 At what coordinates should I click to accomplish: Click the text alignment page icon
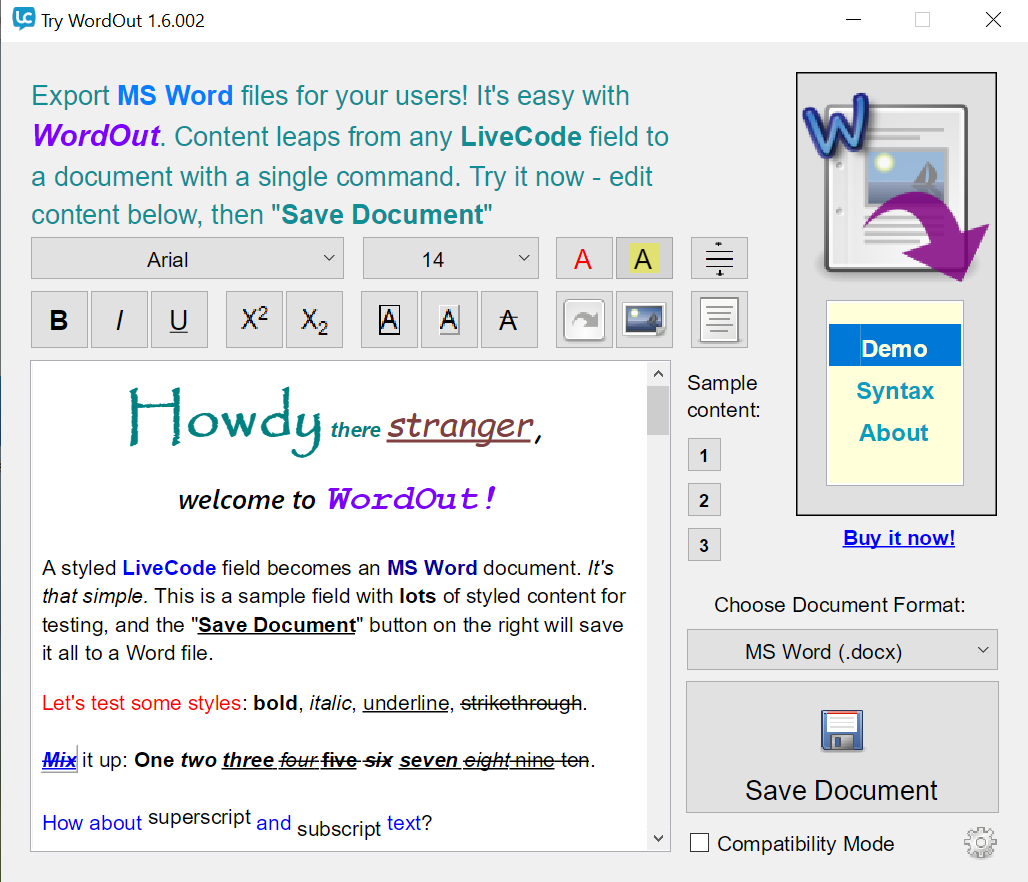[x=719, y=320]
